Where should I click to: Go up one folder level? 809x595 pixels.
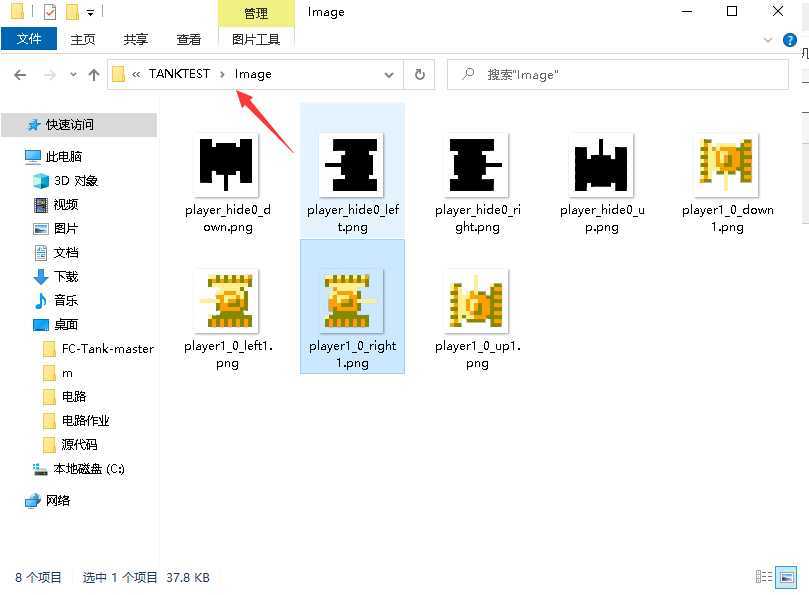(x=93, y=75)
